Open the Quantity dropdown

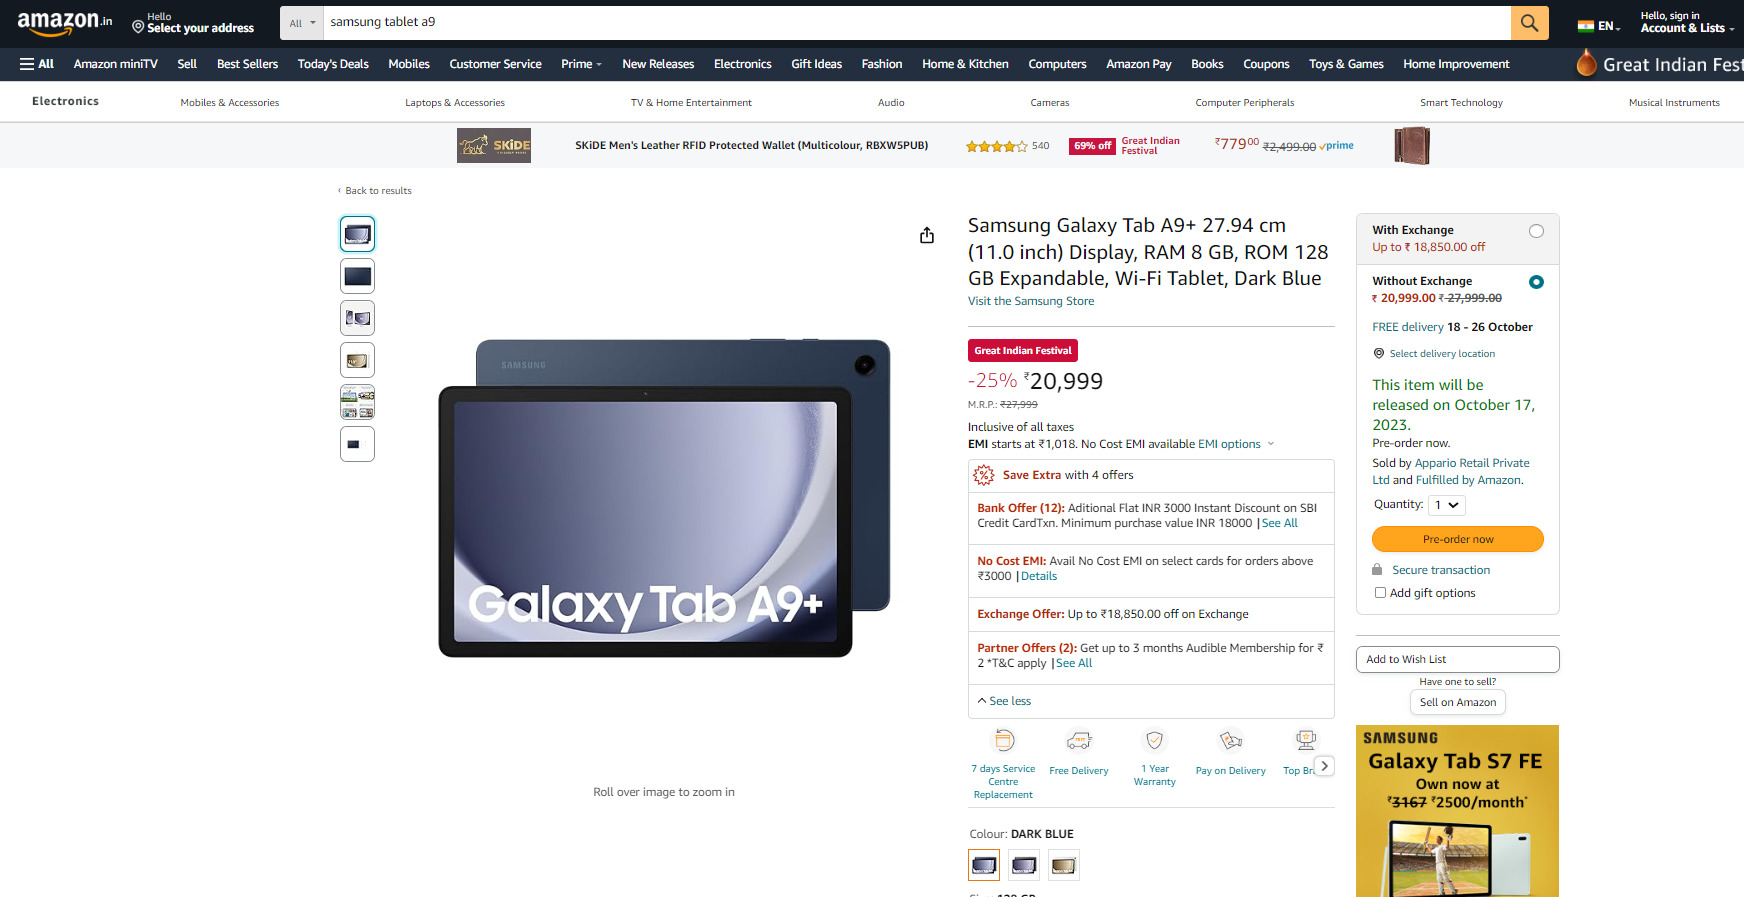pos(1446,505)
